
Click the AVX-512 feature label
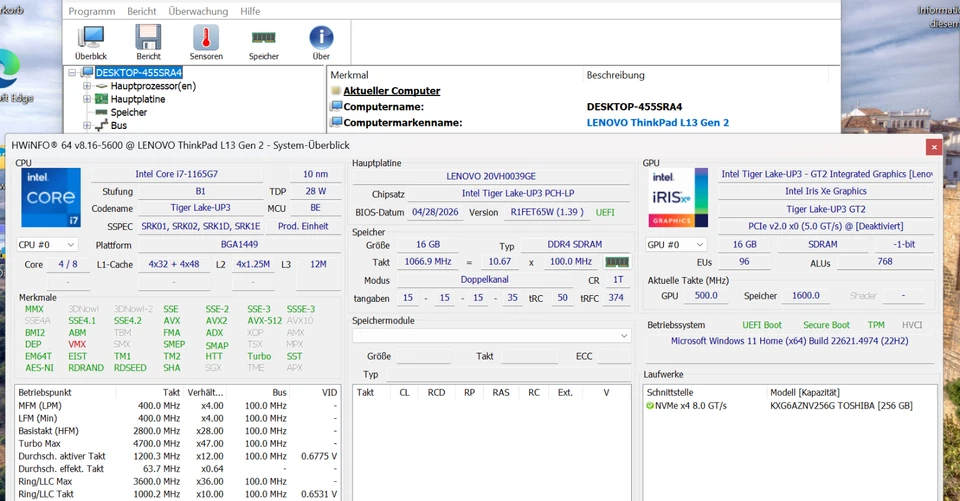pos(264,321)
